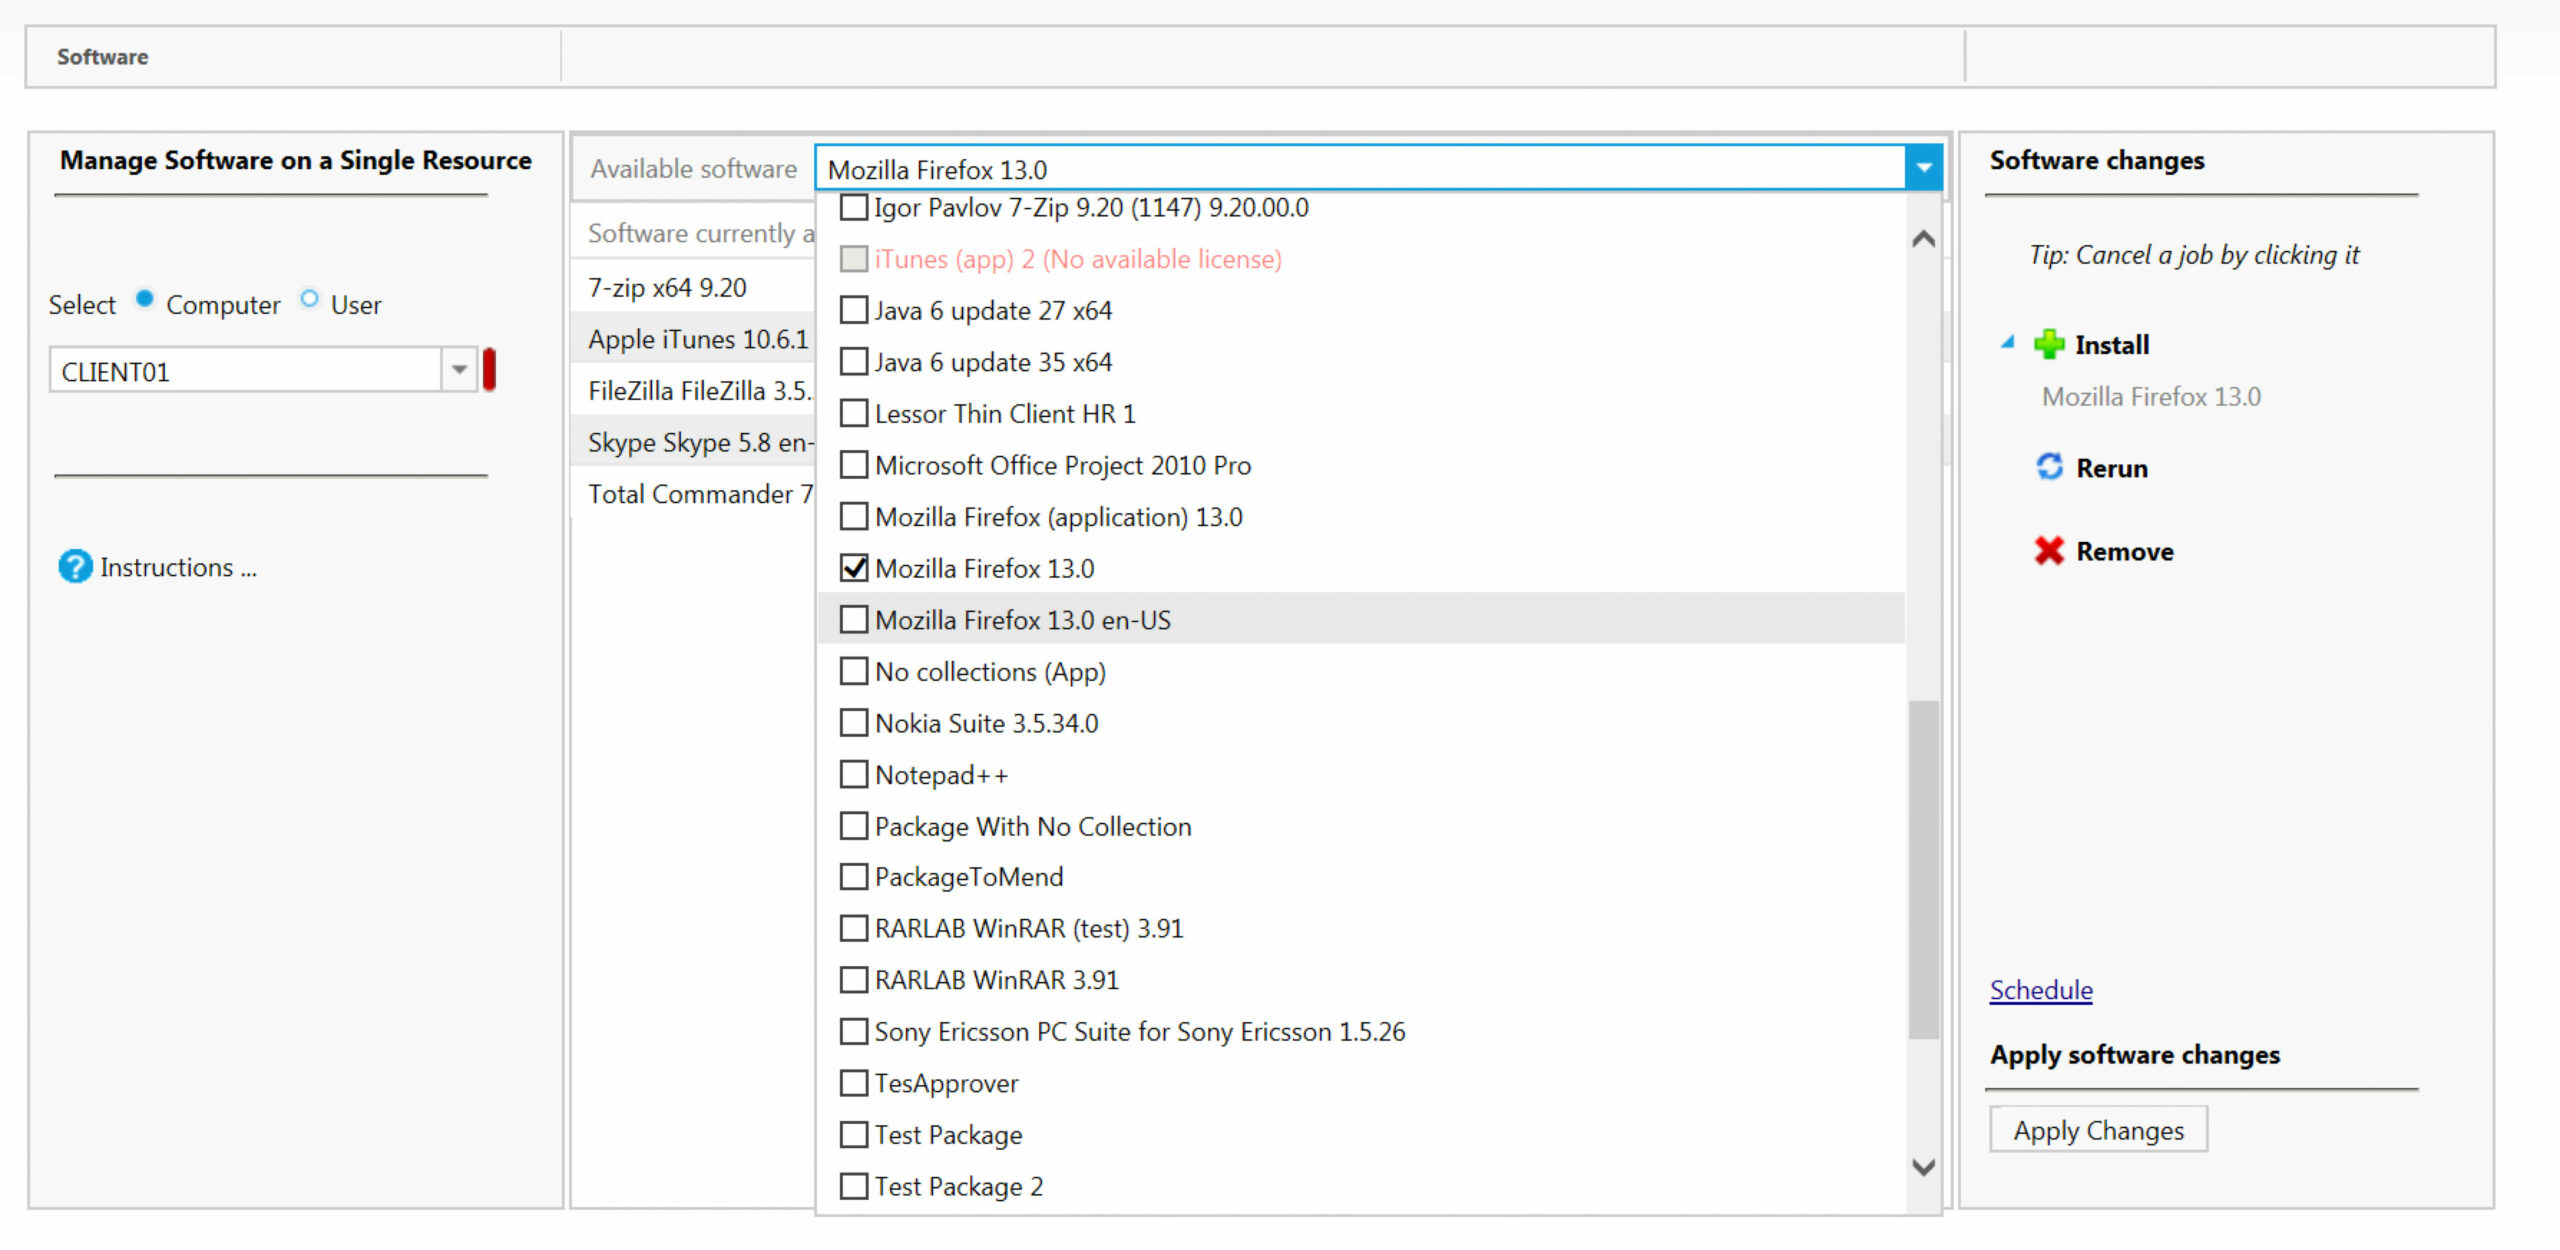
Task: Check Igor Pavlov 7-Zip 9.20 checkbox
Action: [x=853, y=207]
